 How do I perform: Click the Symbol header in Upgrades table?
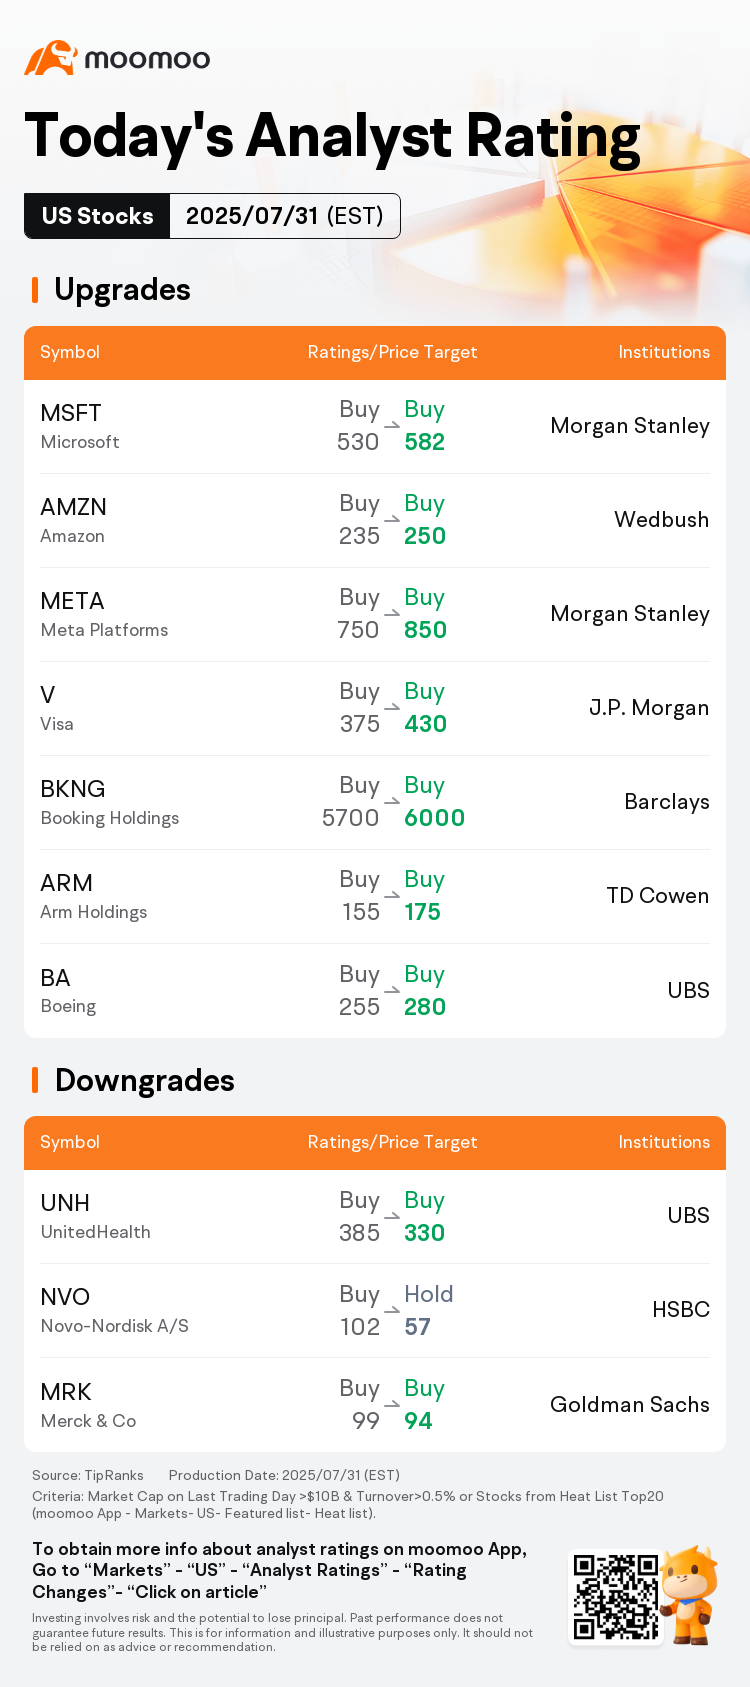pyautogui.click(x=70, y=352)
